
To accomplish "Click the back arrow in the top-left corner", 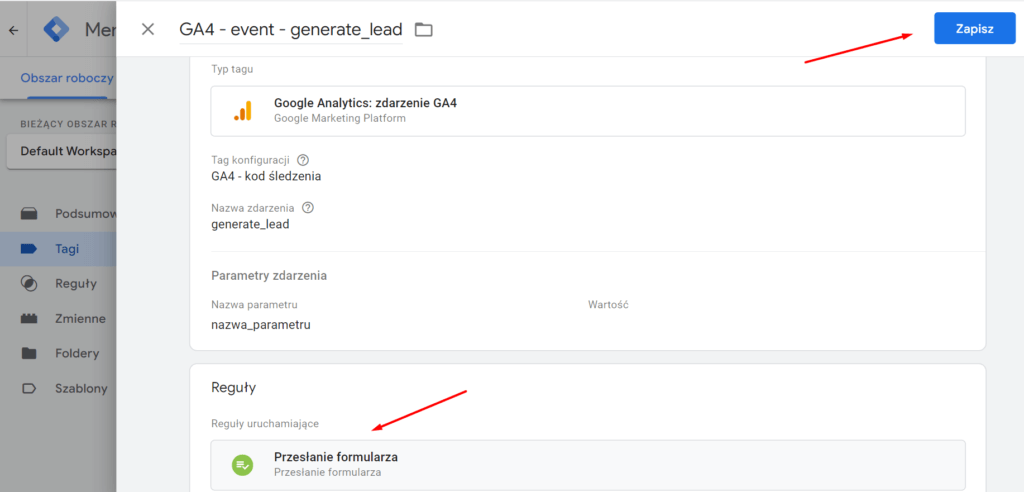I will coord(13,30).
